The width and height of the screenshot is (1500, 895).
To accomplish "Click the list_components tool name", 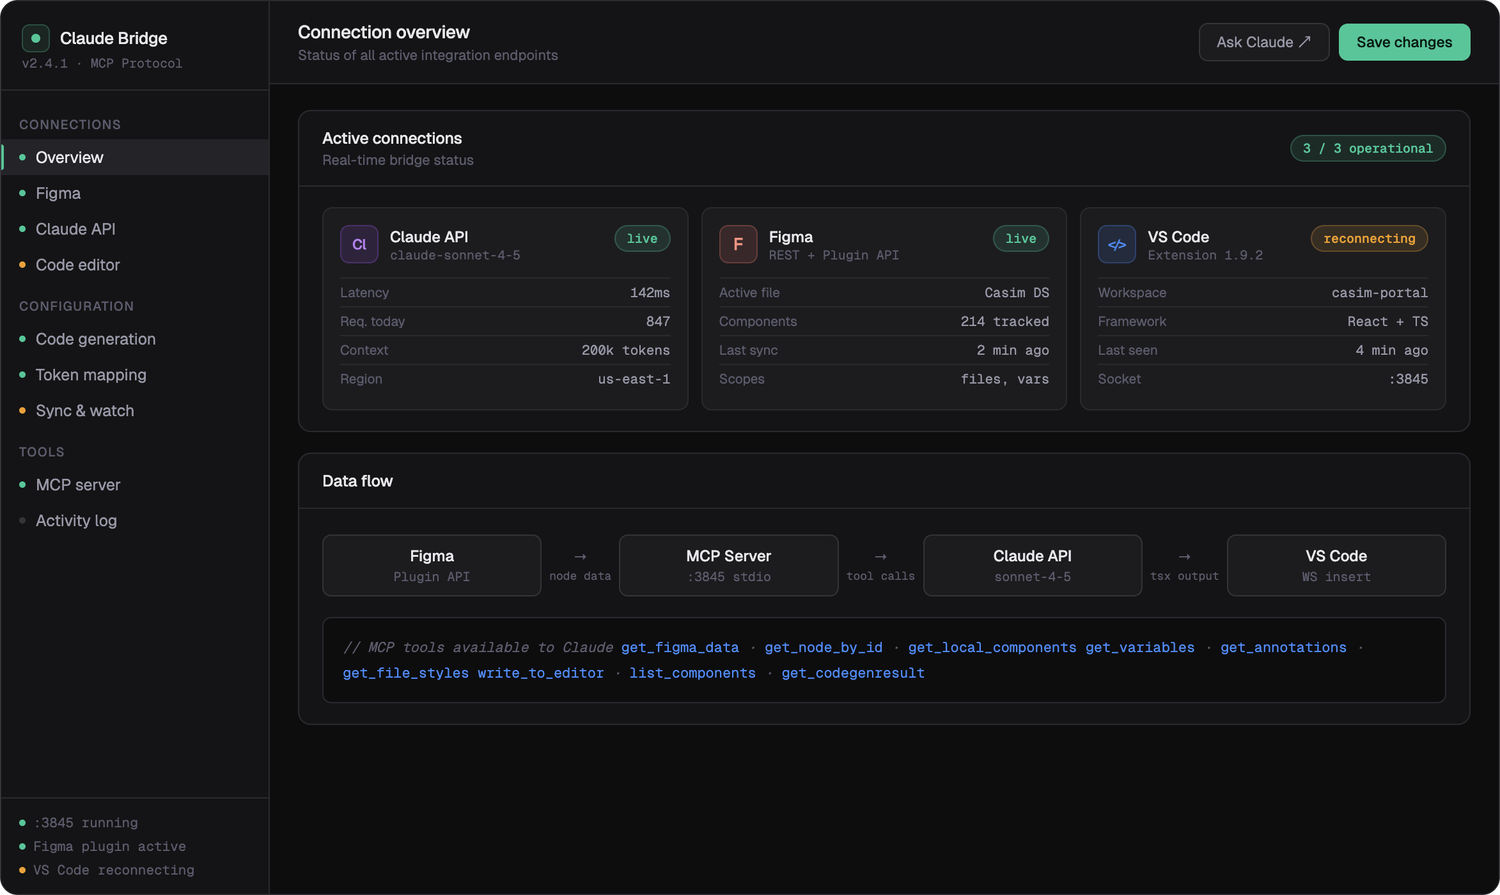I will (692, 673).
